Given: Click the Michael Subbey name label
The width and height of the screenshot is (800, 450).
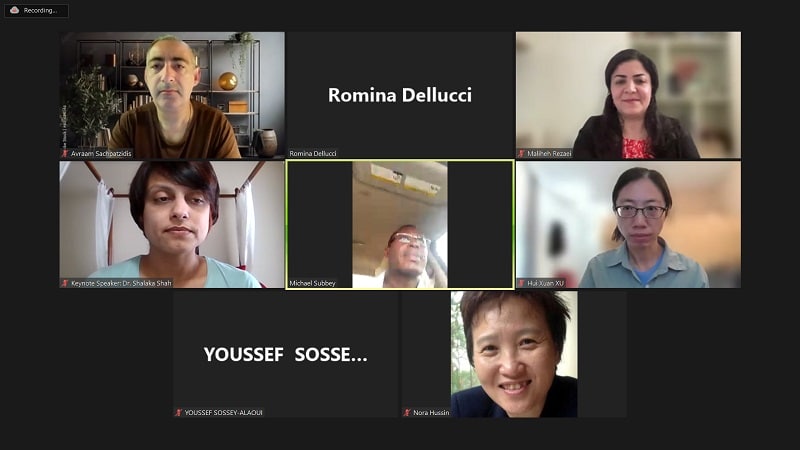Looking at the screenshot, I should coord(312,283).
